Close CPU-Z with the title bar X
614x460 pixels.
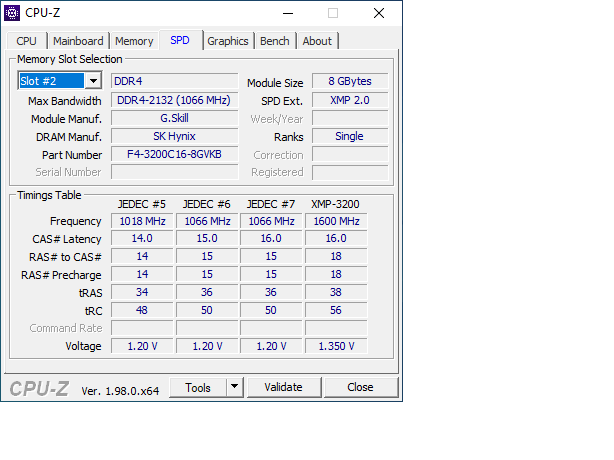[x=379, y=13]
